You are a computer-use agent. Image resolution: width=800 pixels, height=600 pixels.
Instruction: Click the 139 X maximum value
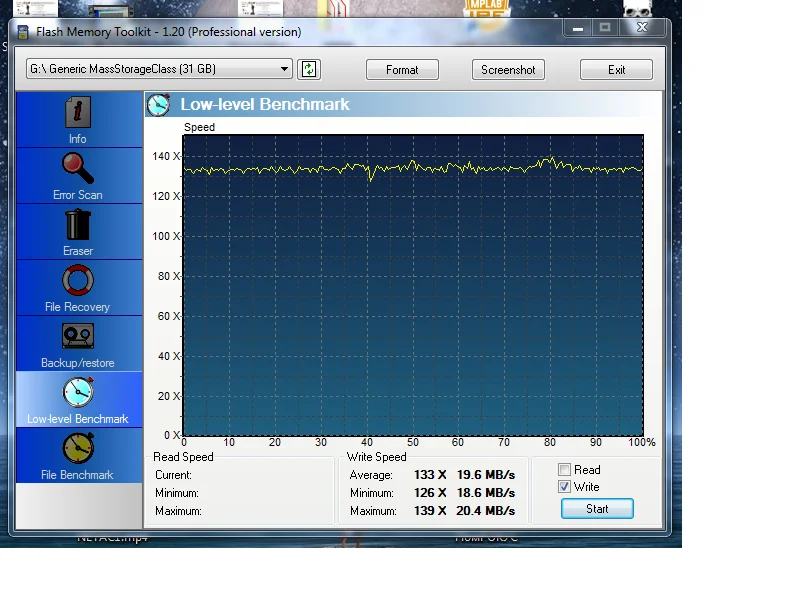[x=430, y=511]
